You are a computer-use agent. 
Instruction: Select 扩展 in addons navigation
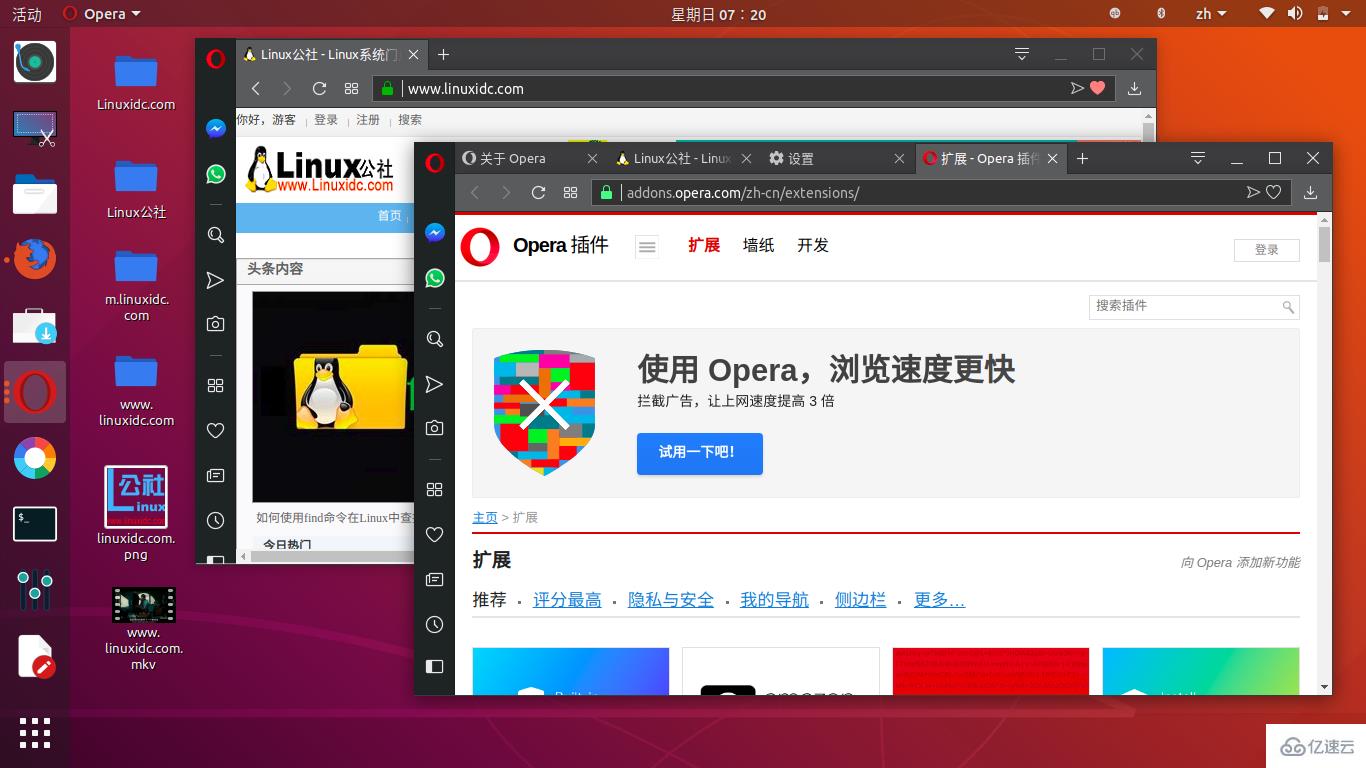pyautogui.click(x=704, y=245)
